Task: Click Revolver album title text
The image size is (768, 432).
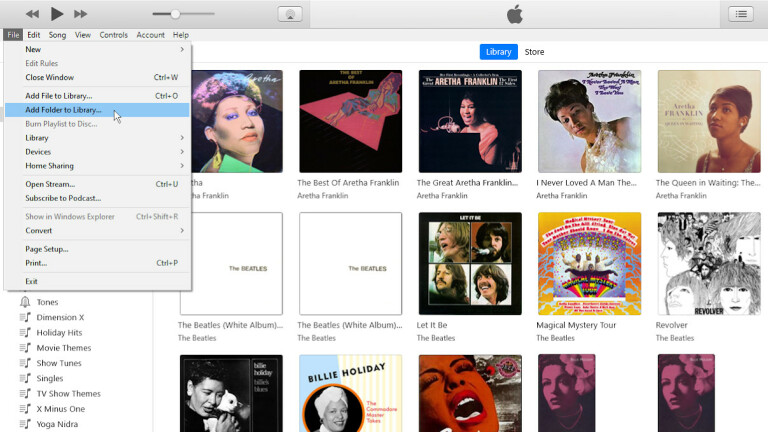Action: tap(672, 325)
